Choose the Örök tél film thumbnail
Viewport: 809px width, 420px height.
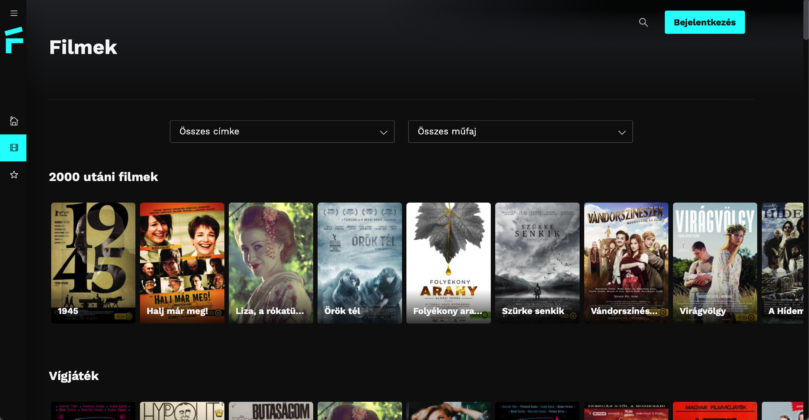[360, 262]
